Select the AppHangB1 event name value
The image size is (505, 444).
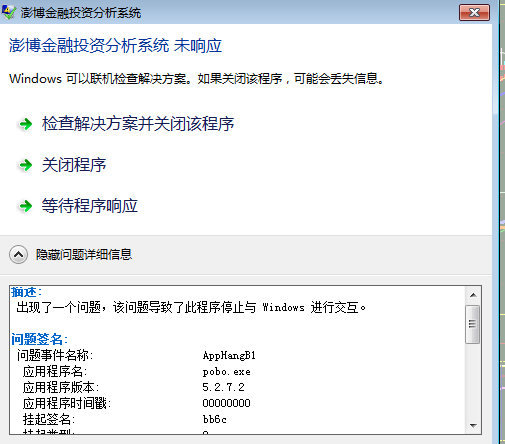click(229, 356)
